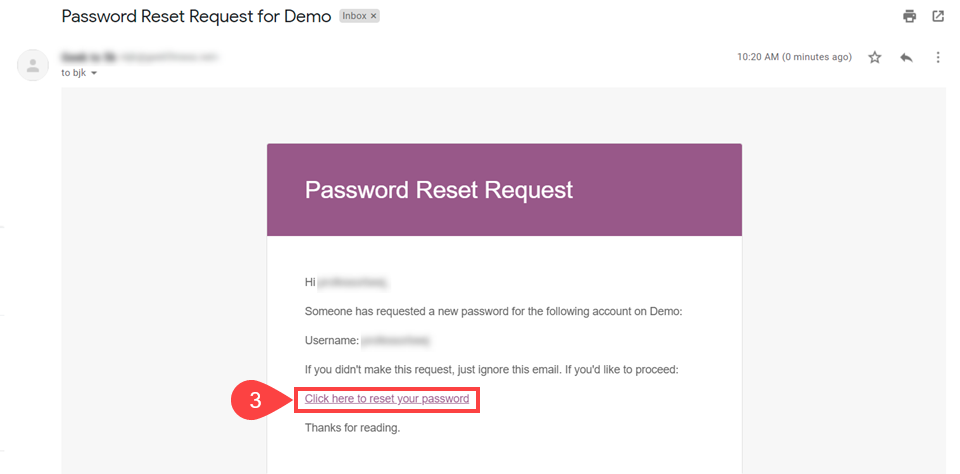Click the 'Thanks for reading.' line

pos(352,428)
